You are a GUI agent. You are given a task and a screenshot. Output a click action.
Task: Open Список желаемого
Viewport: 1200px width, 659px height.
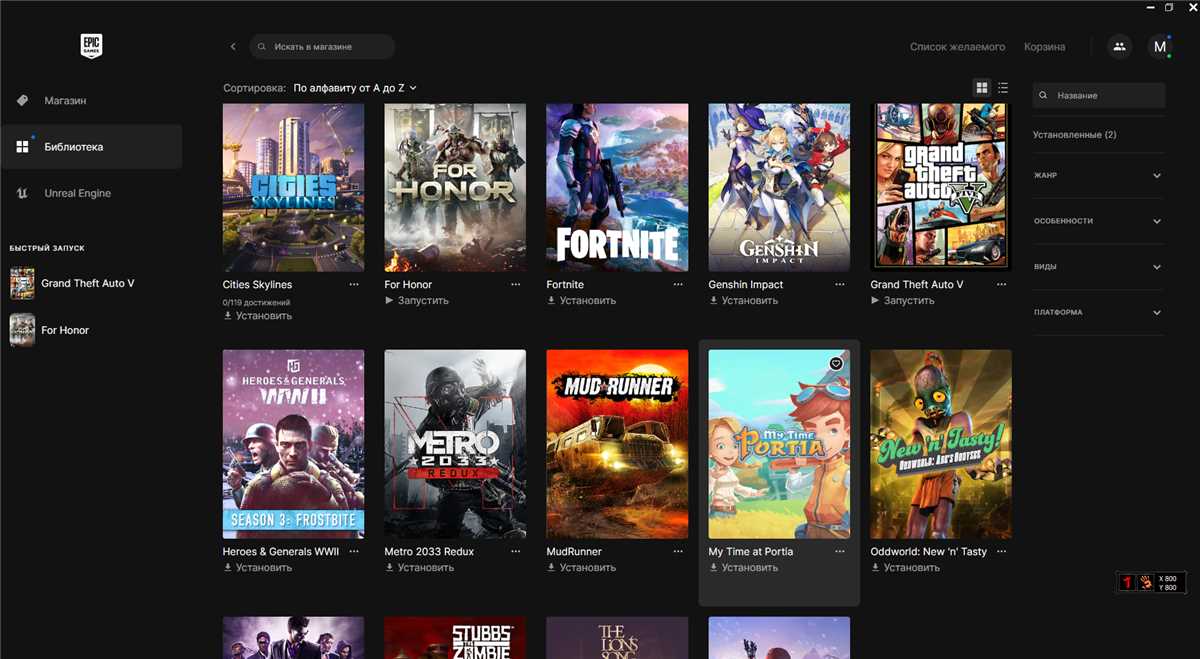[x=957, y=47]
